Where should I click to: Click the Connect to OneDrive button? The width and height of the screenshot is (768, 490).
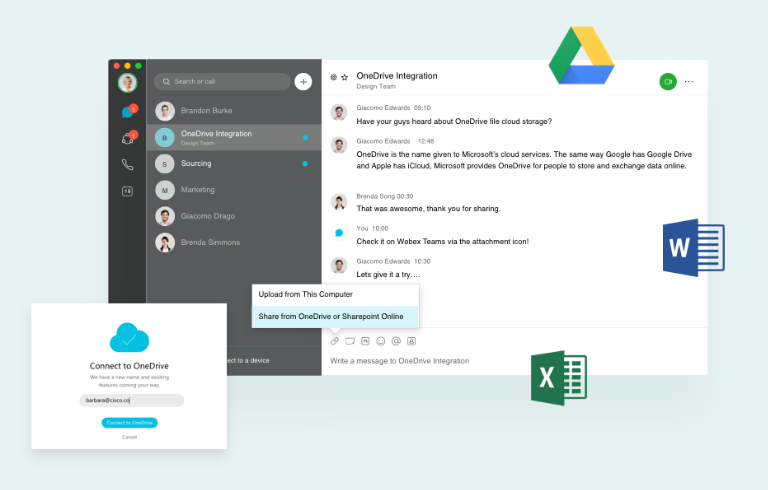click(x=129, y=422)
